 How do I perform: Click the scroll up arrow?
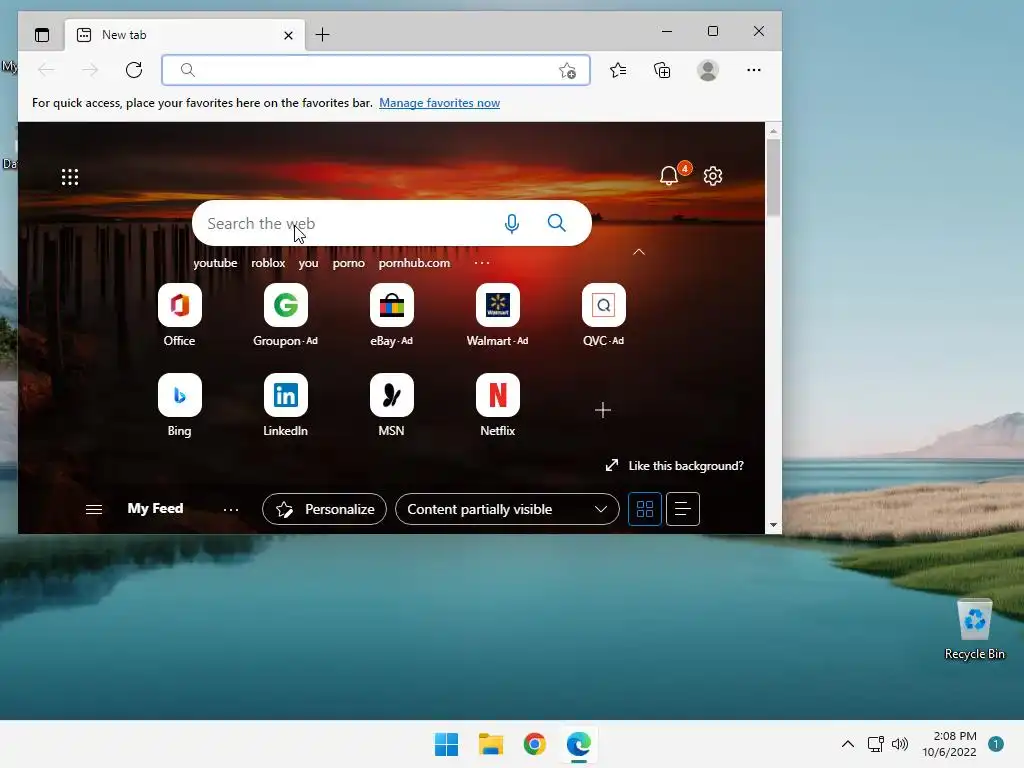(x=773, y=131)
